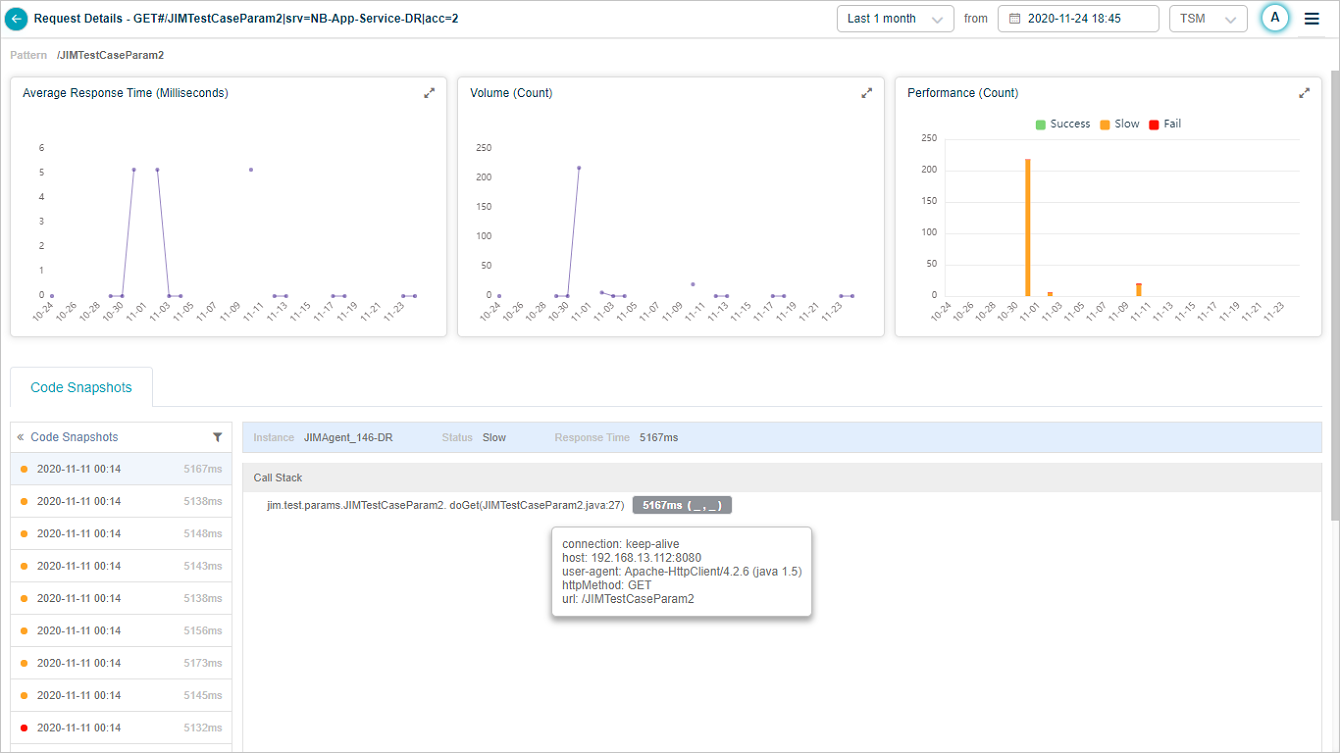Click the 5167ms call stack badge

pos(682,506)
